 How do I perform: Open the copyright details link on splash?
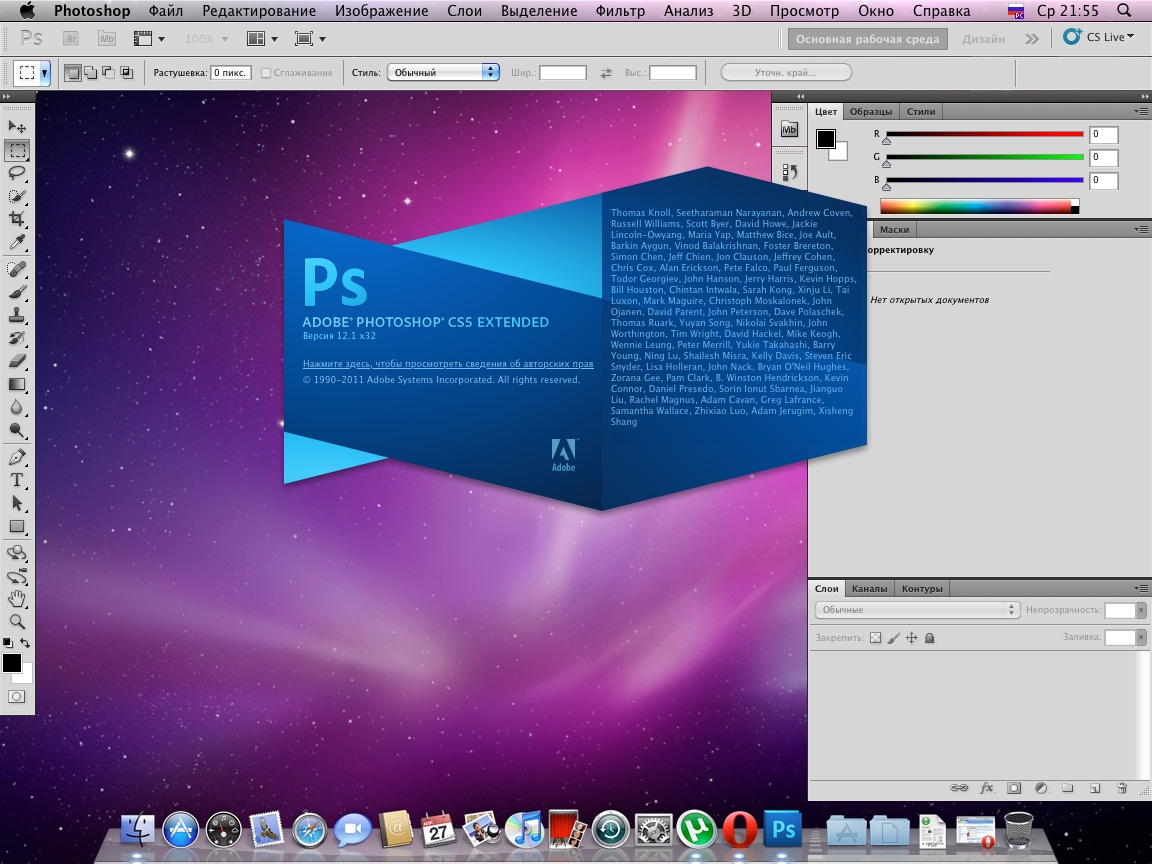coord(448,364)
